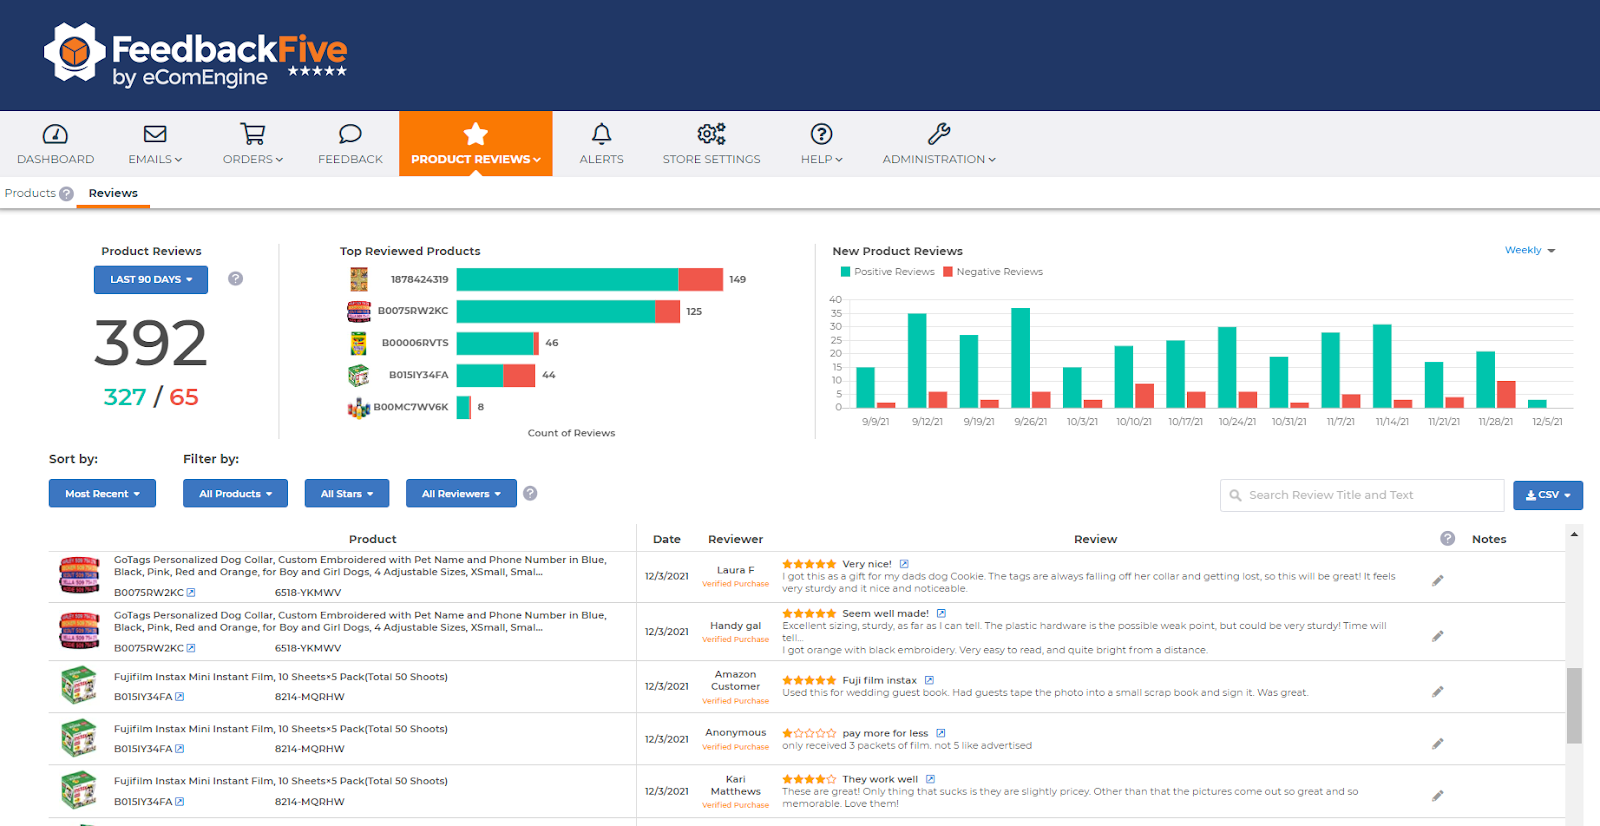Open ASIN link B015IY34FA in third row
Image resolution: width=1600 pixels, height=826 pixels.
[148, 696]
